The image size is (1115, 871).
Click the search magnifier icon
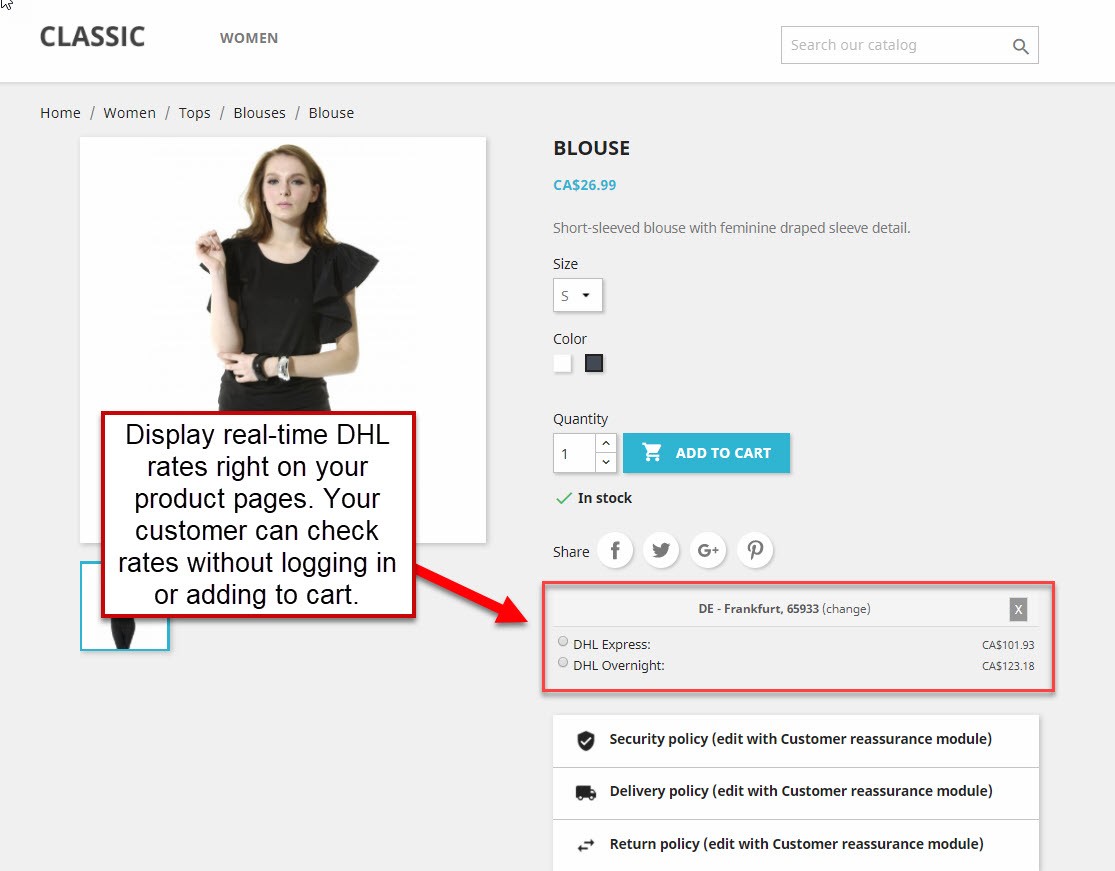(x=1020, y=46)
